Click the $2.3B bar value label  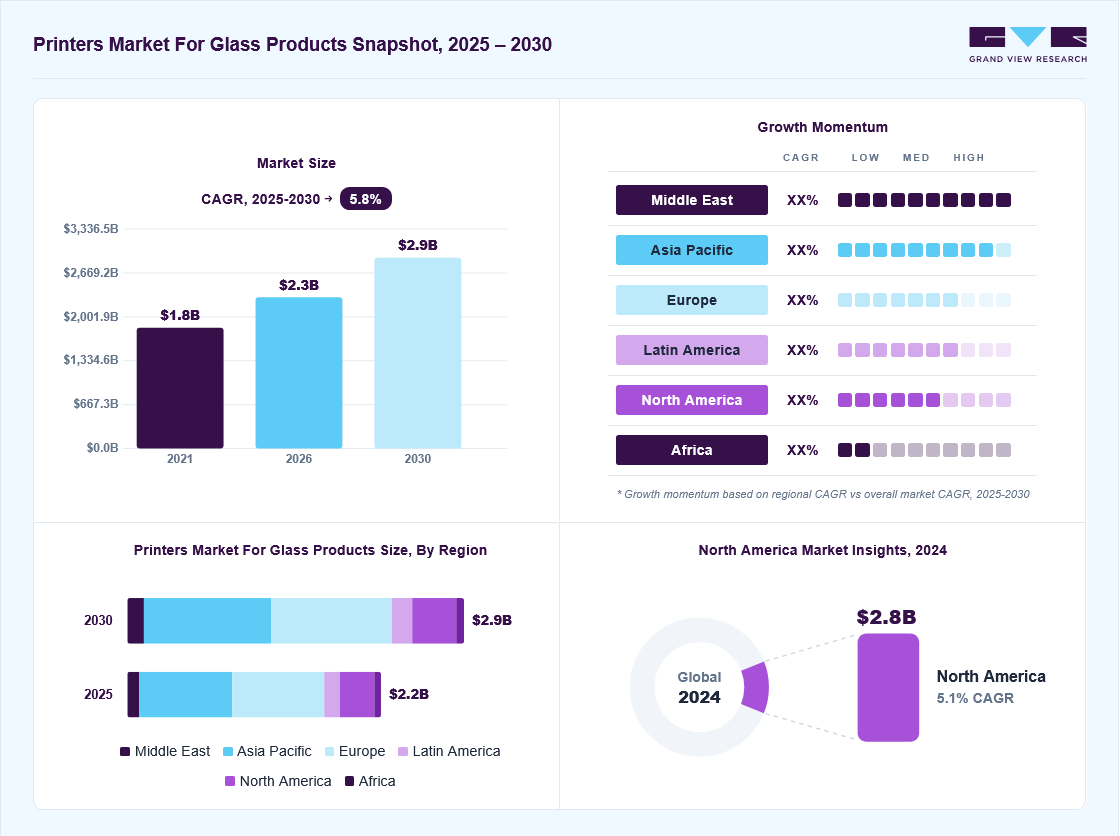coord(299,285)
